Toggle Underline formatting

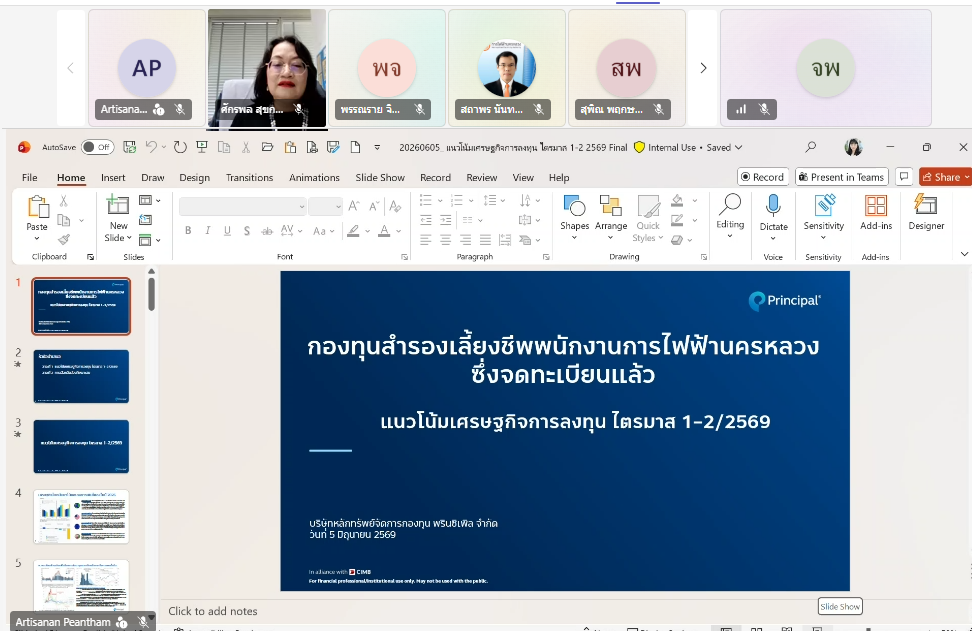coord(228,231)
